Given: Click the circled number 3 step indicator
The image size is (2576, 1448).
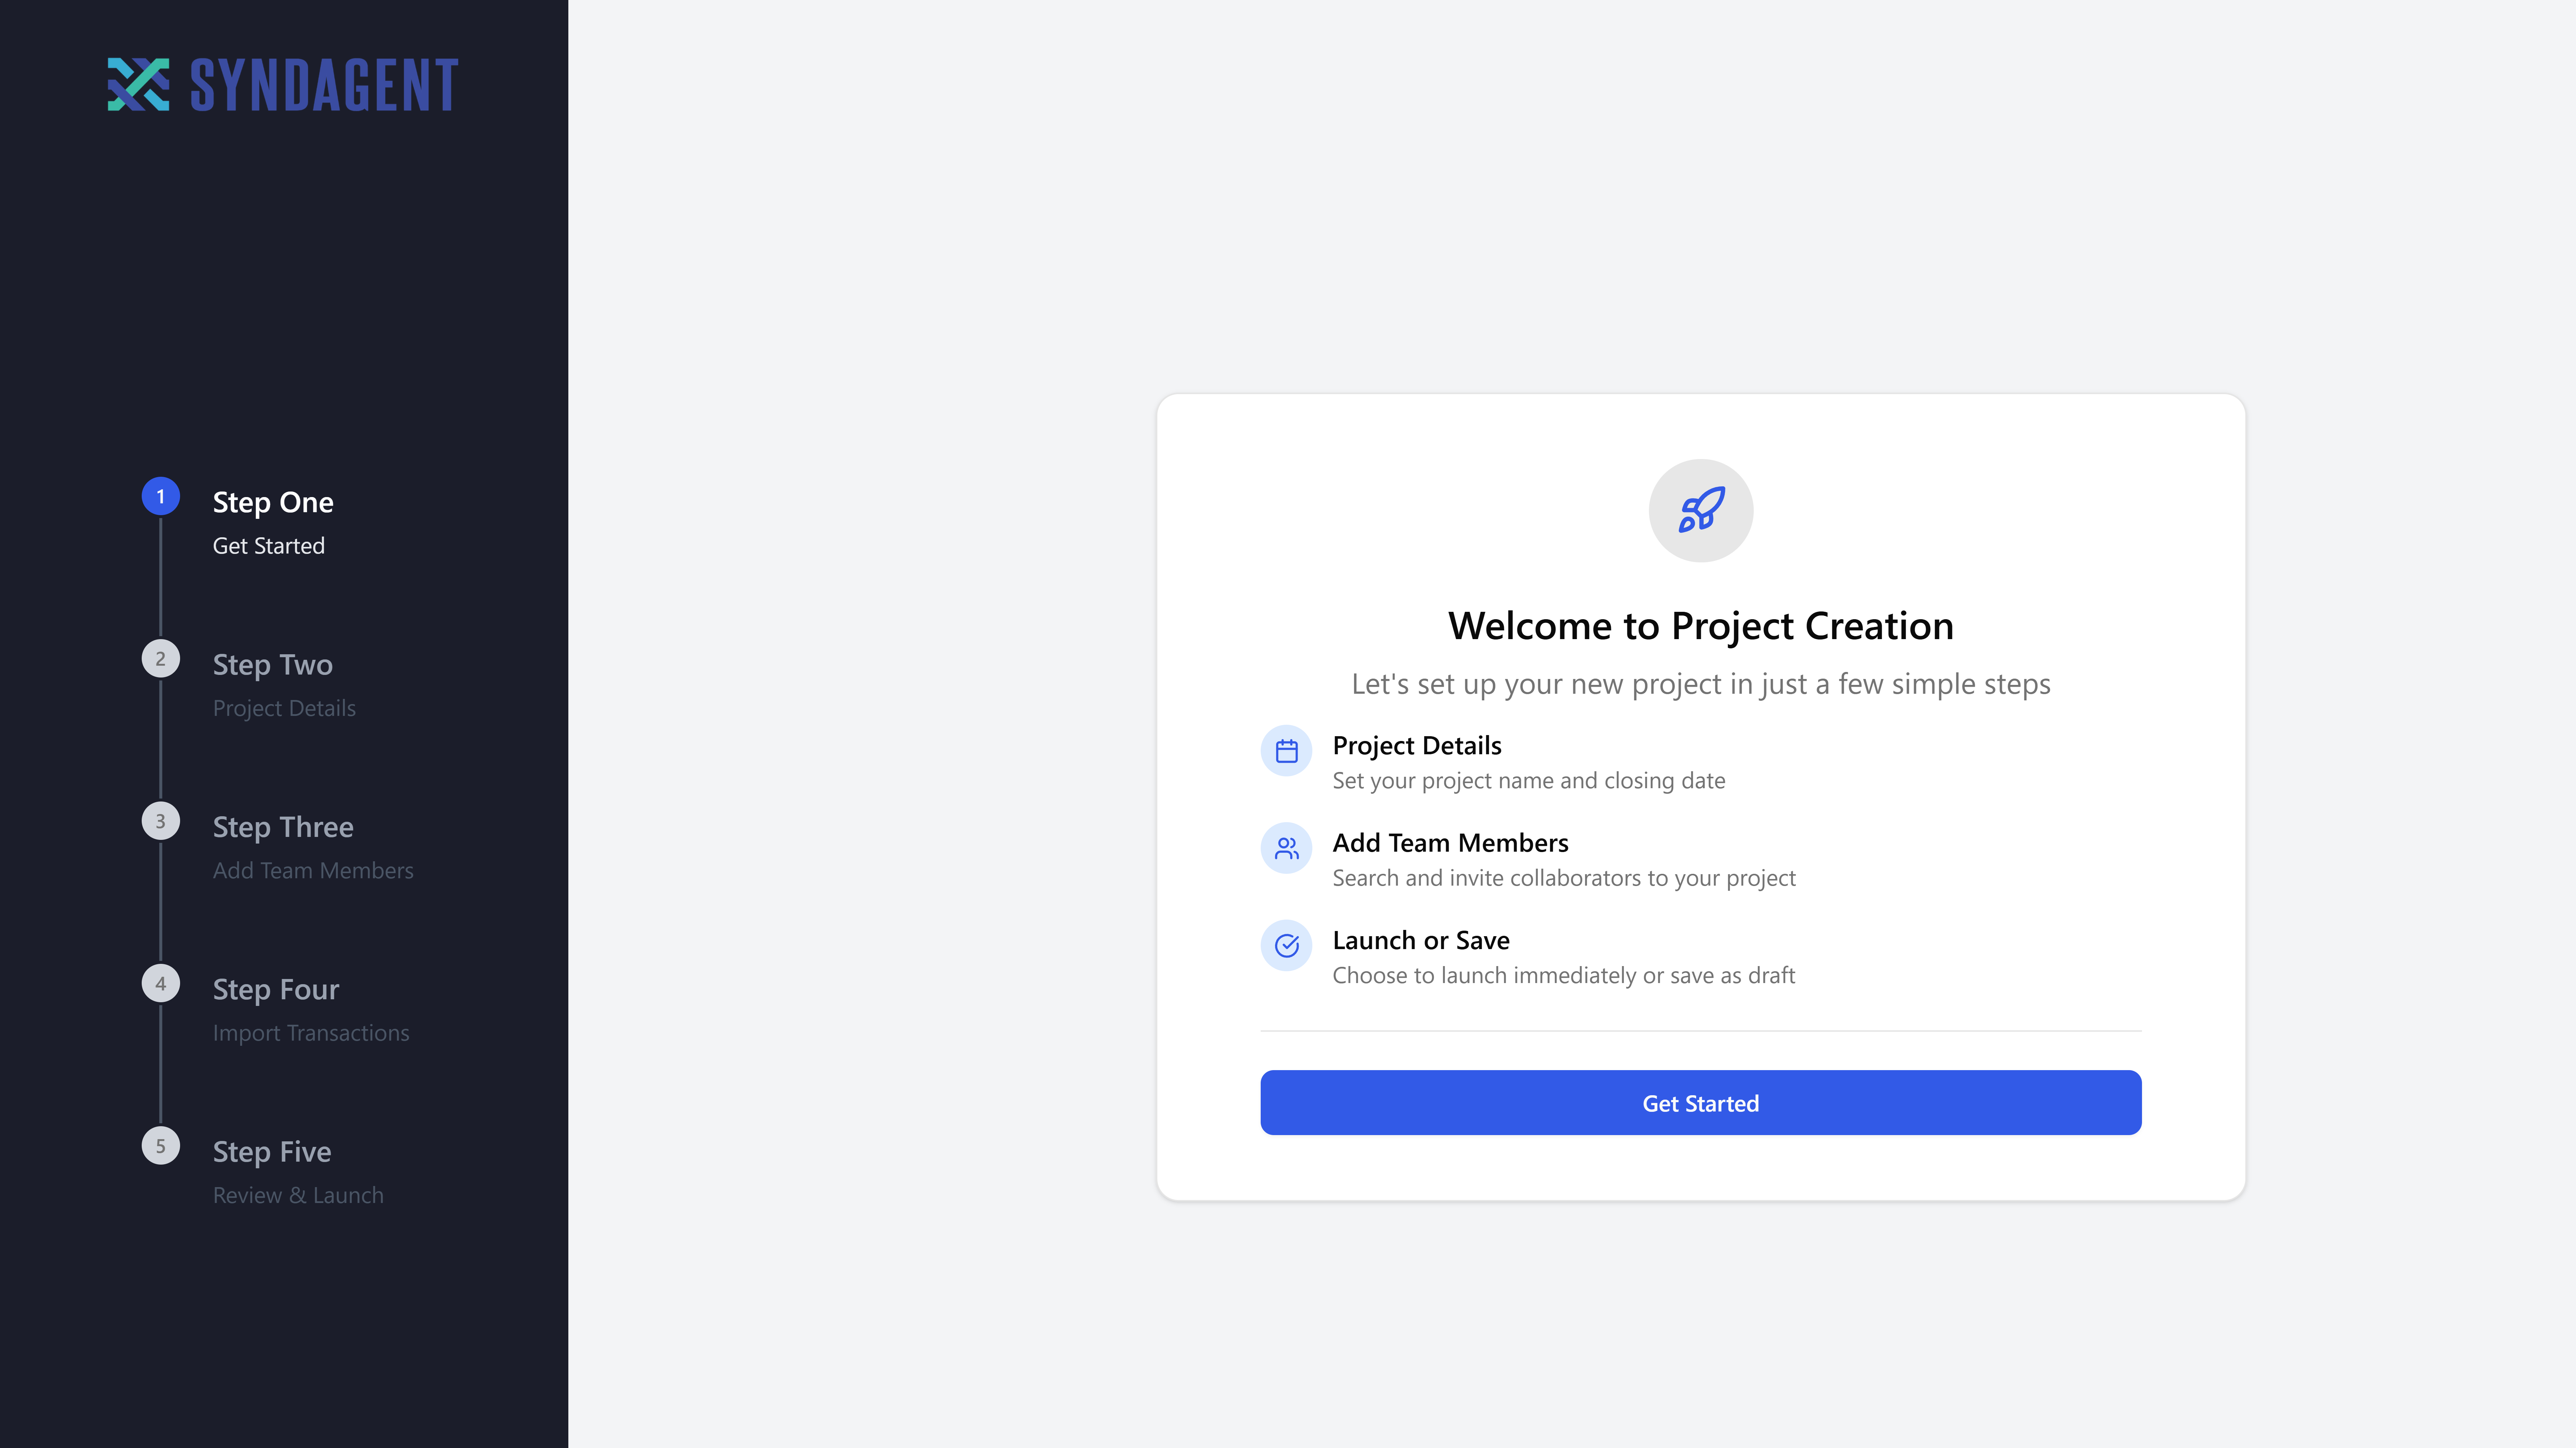Looking at the screenshot, I should point(160,821).
